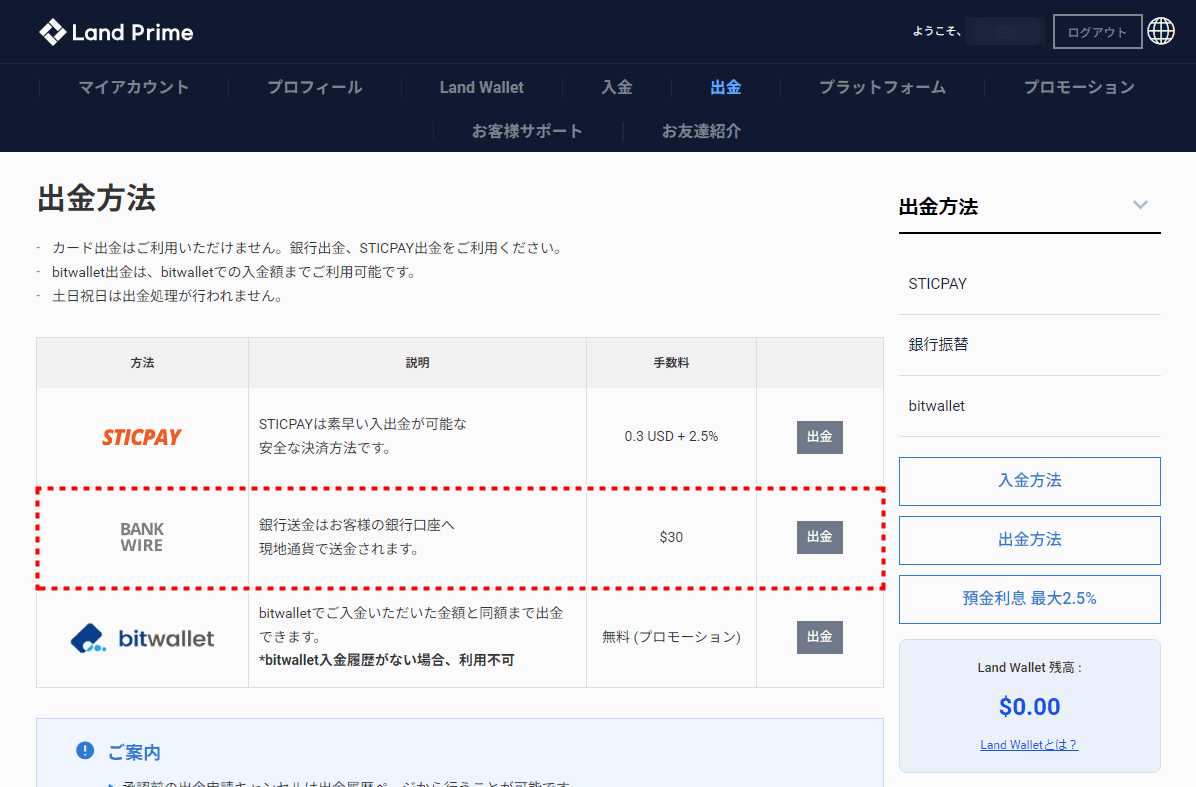The height and width of the screenshot is (787, 1196).
Task: Click the ご案内 section heading
Action: 134,753
